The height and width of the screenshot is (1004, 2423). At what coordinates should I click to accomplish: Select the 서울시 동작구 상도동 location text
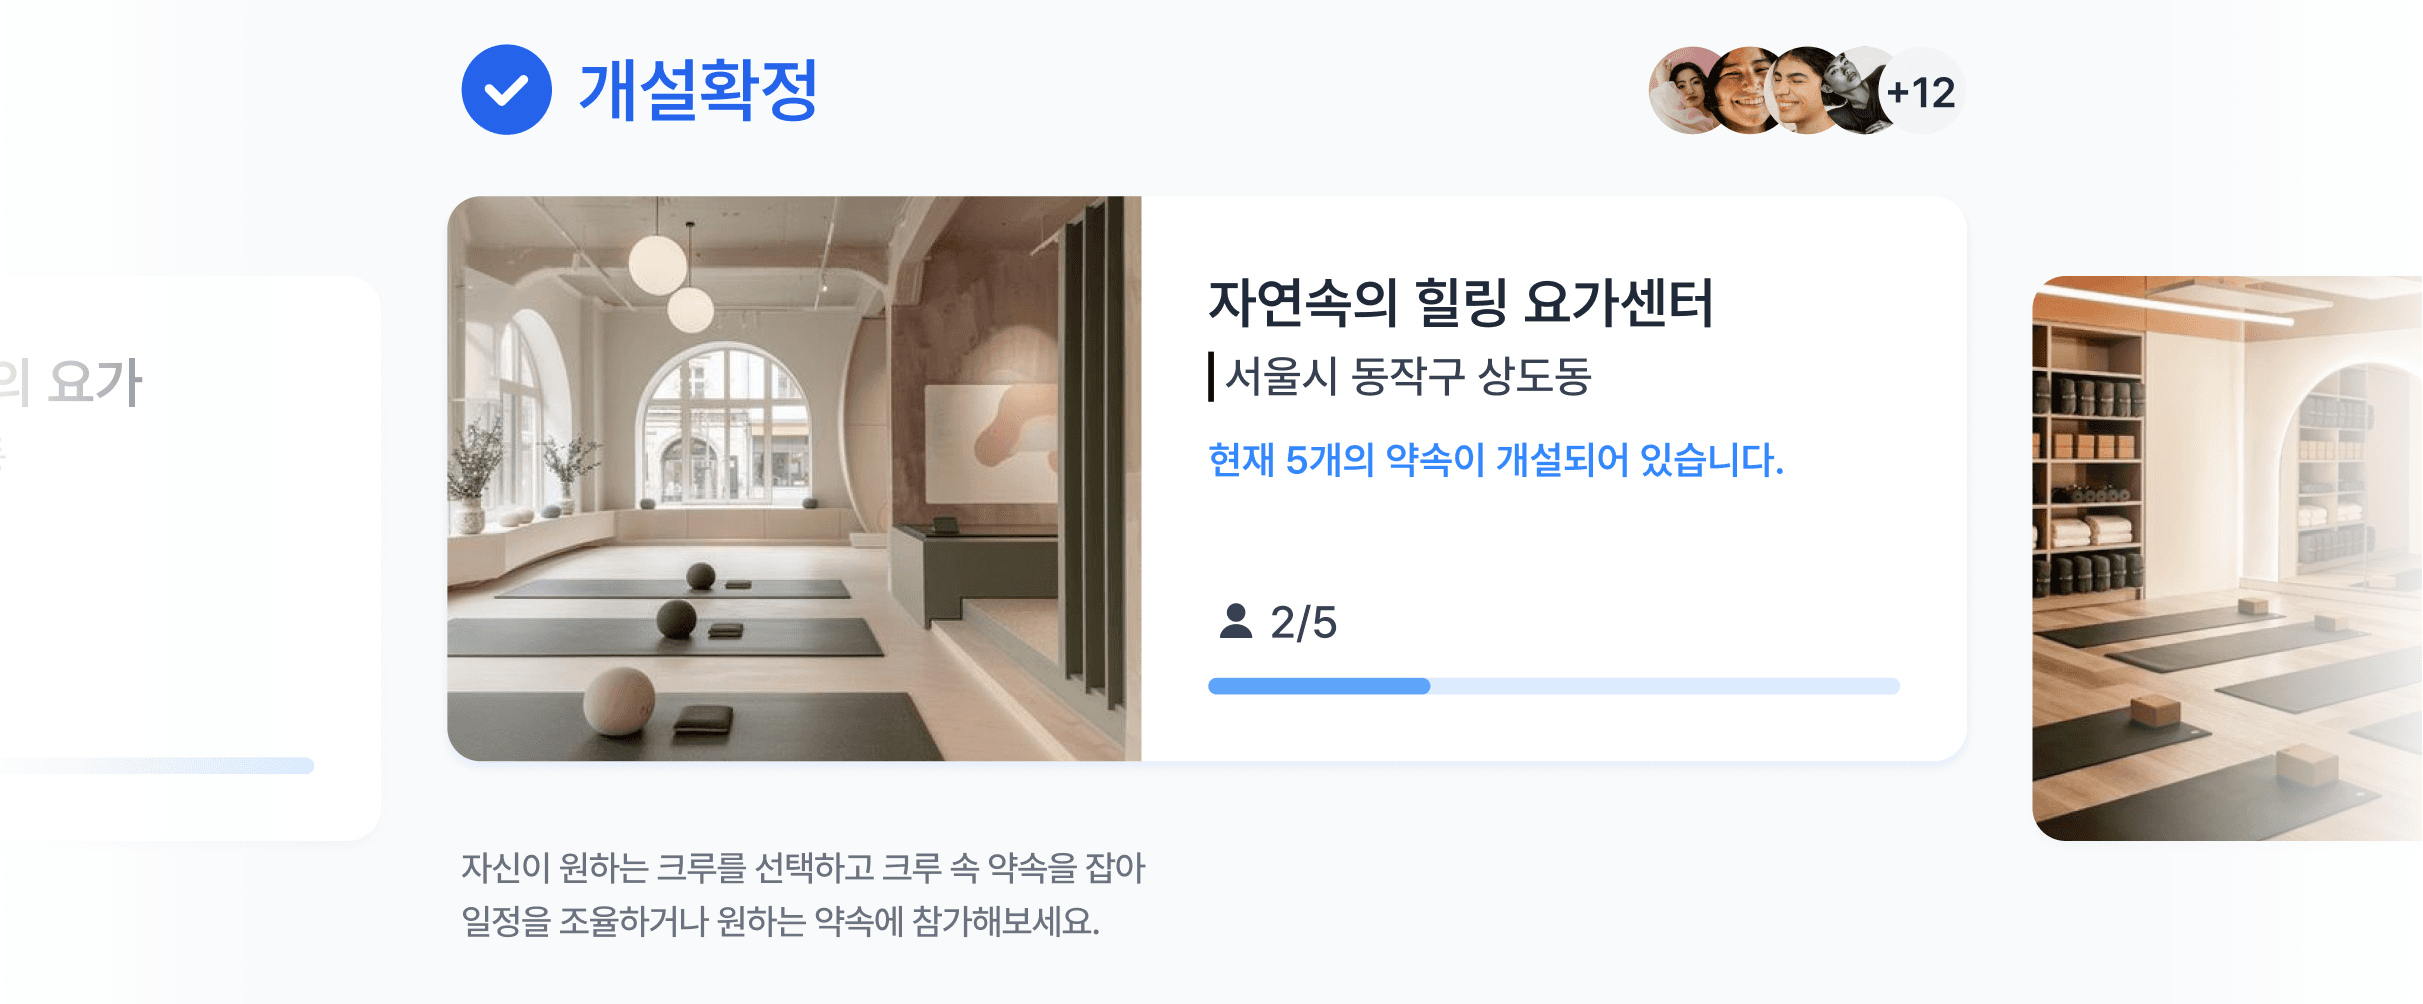point(1408,377)
